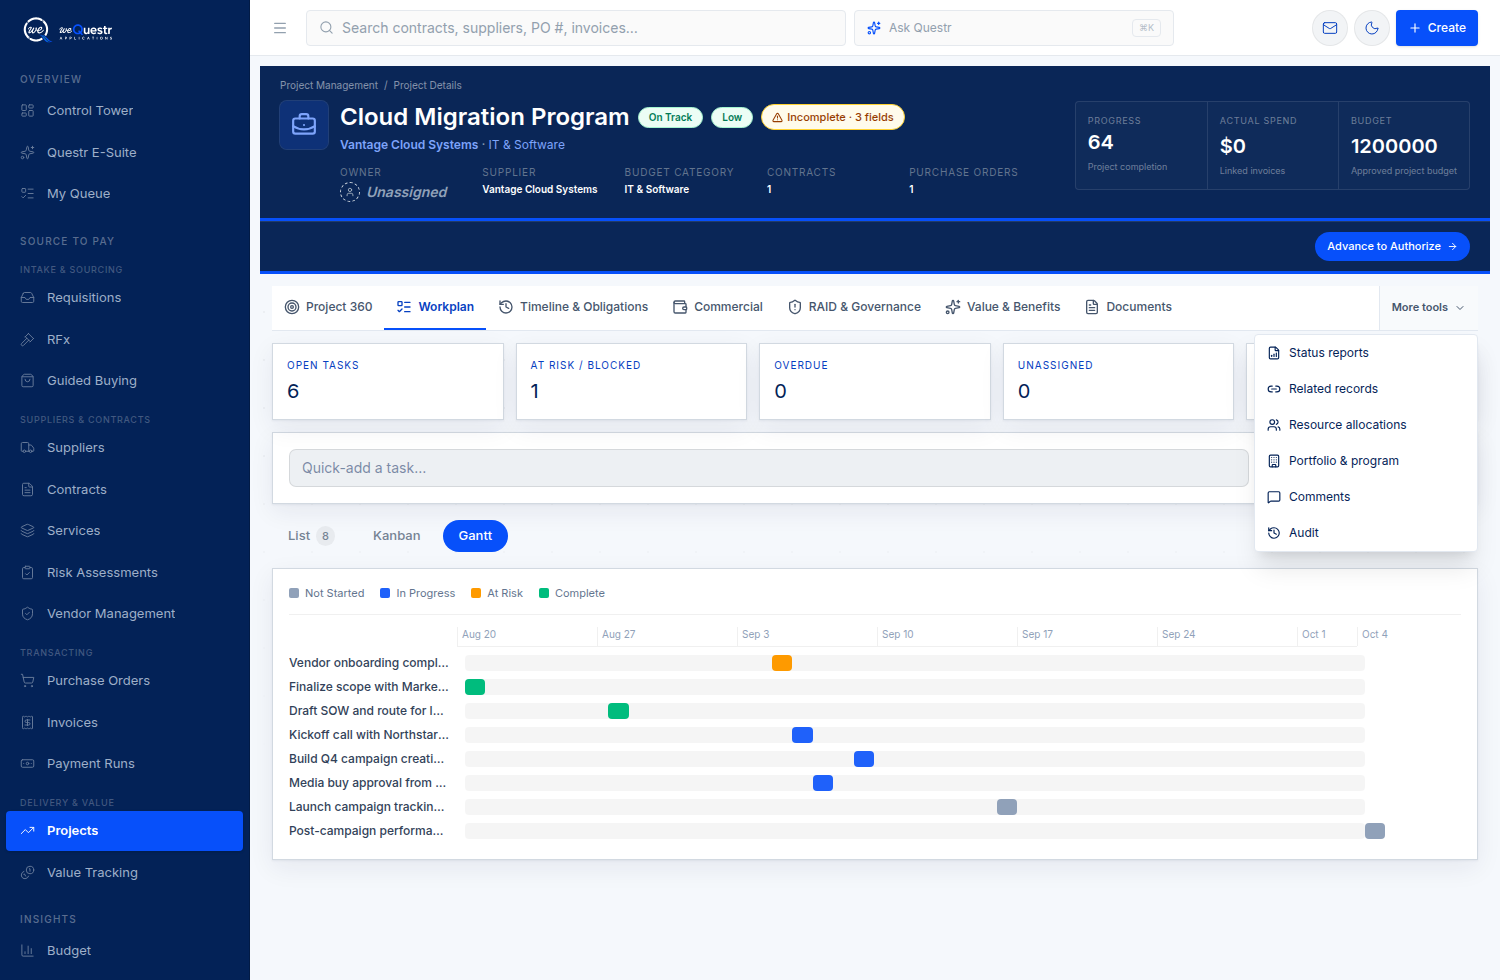
Task: Open Budget chart icon in the sidebar
Action: click(x=27, y=951)
